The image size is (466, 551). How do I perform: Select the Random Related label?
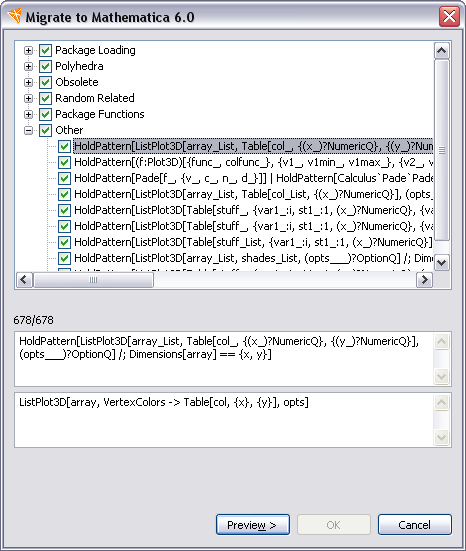click(95, 98)
